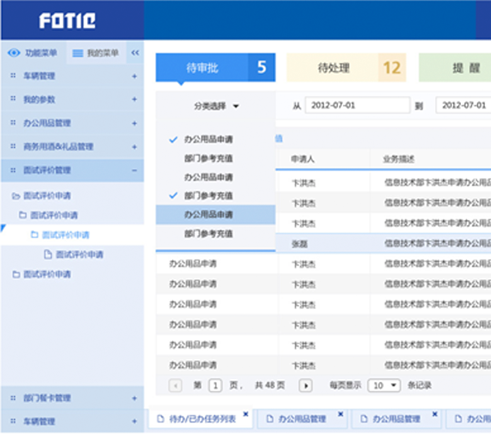The image size is (491, 434).
Task: Expand 商务用酒&礼品管理 with its plus sign
Action: point(134,147)
